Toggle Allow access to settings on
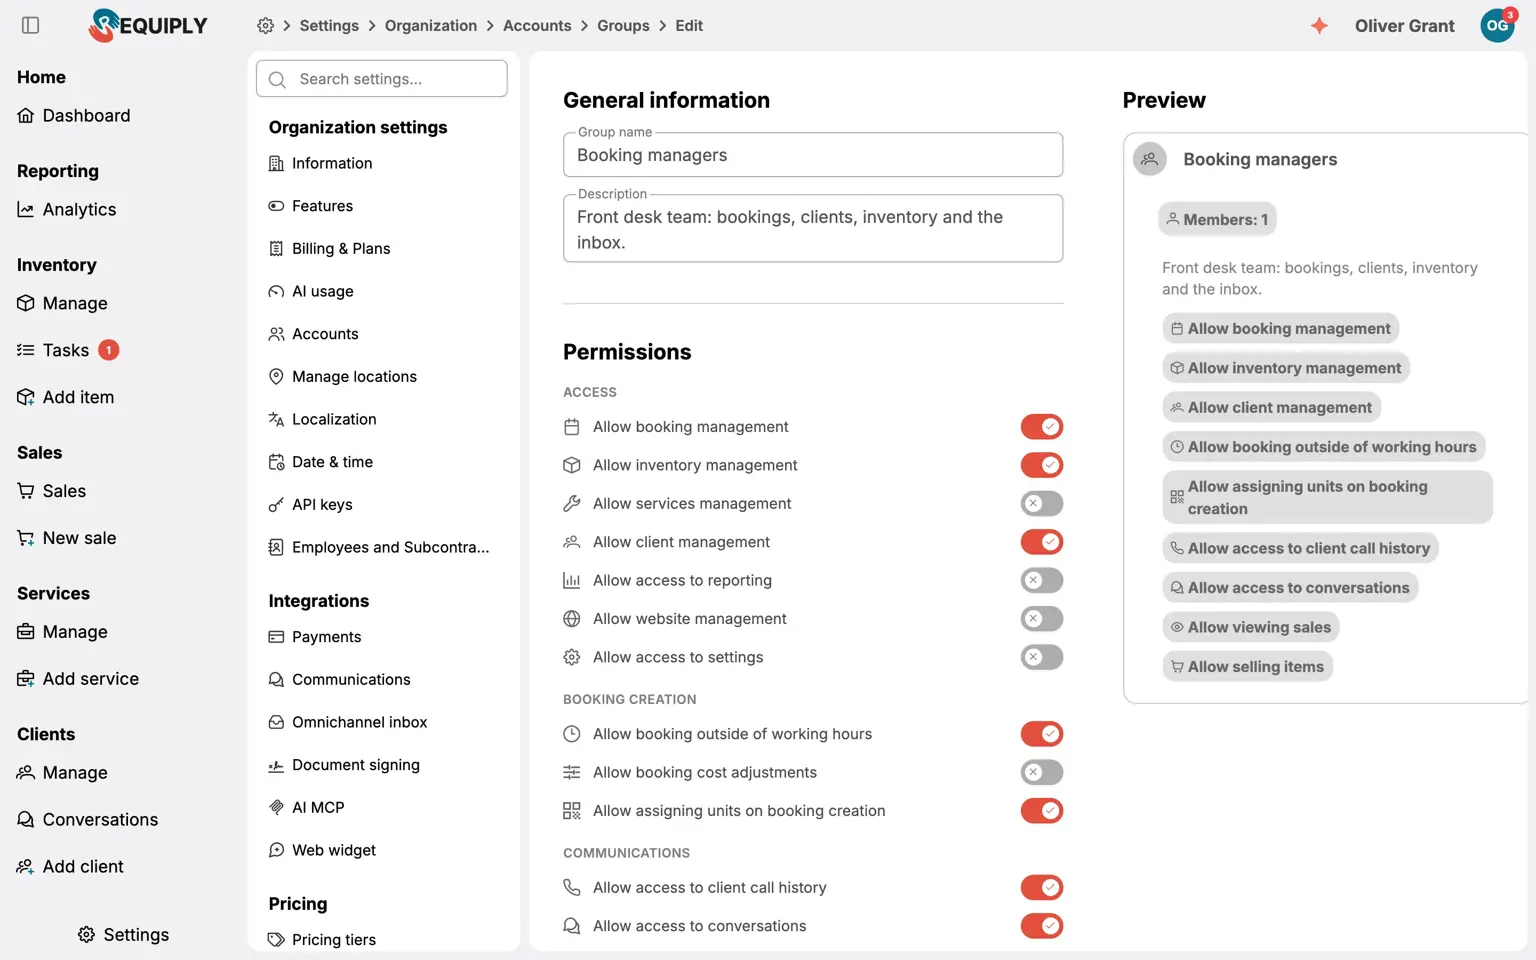1536x960 pixels. pos(1042,658)
